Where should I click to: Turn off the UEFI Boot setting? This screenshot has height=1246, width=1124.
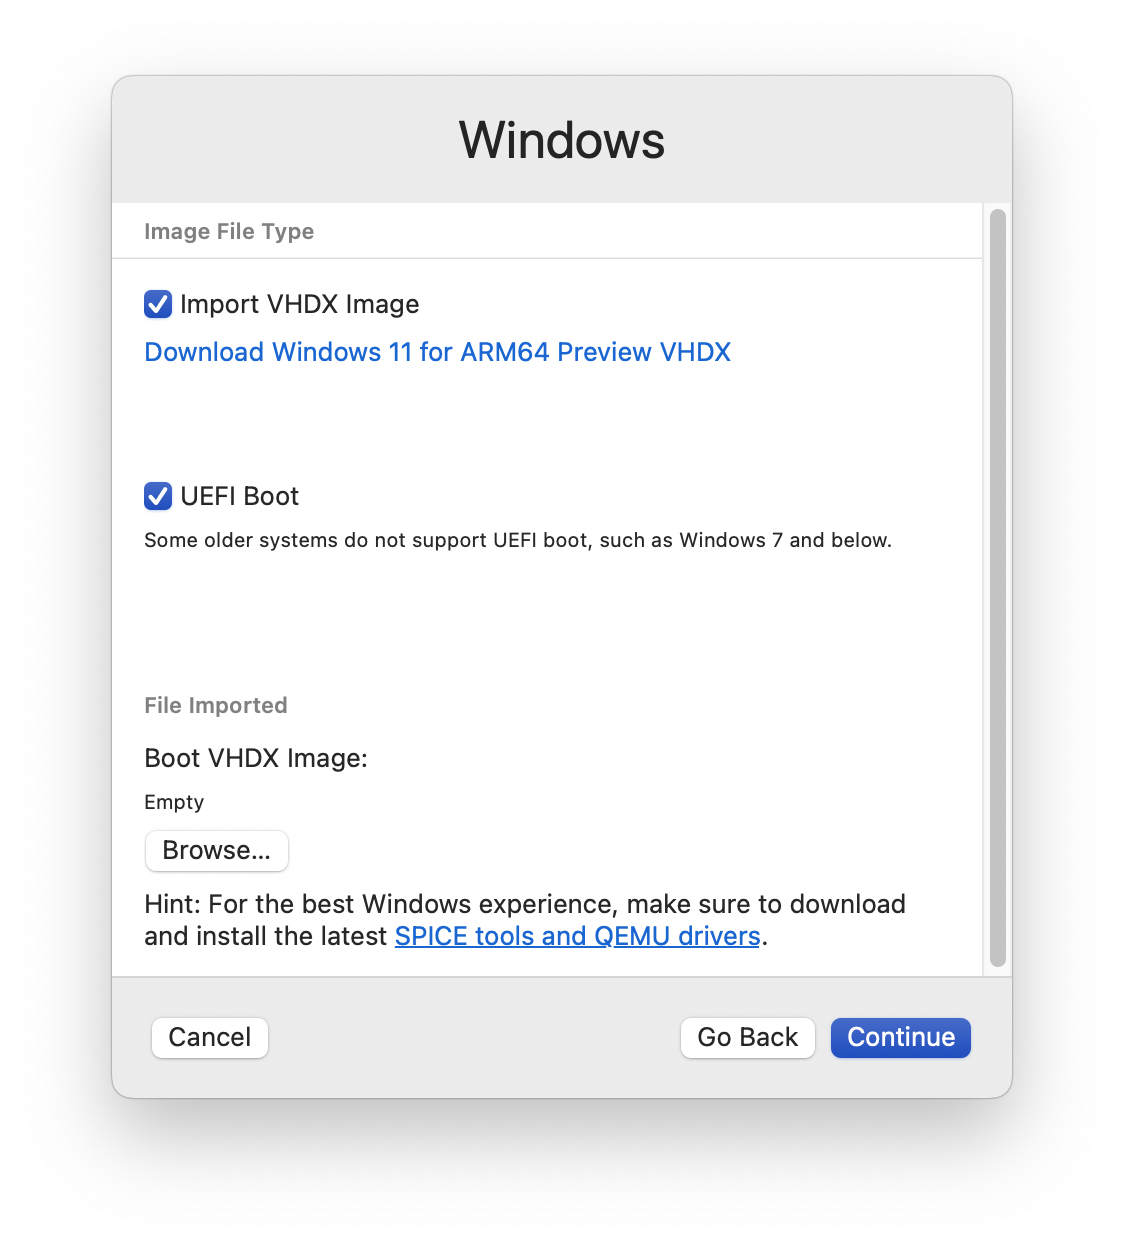[158, 496]
